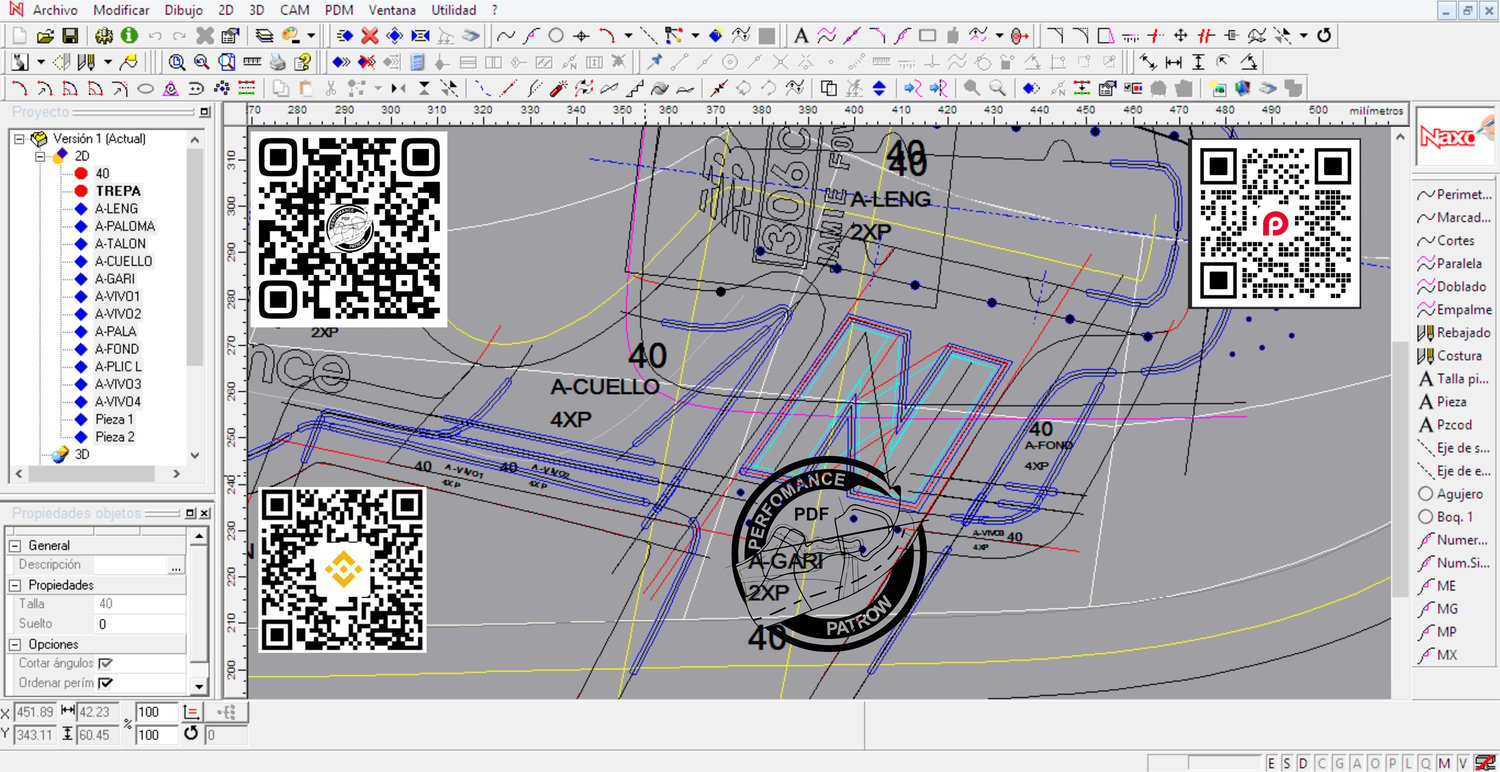Click the red X delete icon
Viewport: 1500px width, 772px height.
370,36
